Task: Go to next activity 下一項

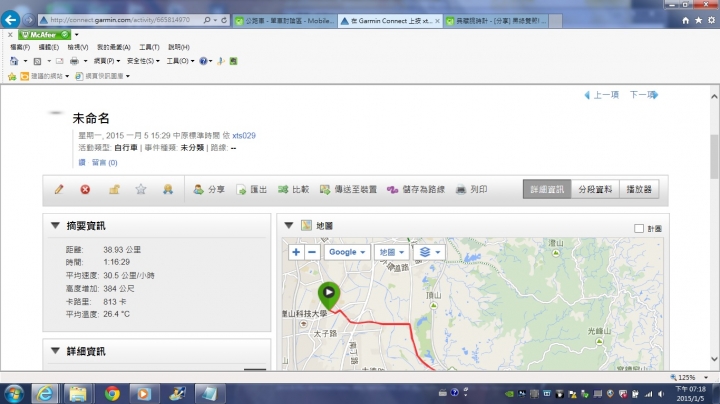Action: (644, 95)
